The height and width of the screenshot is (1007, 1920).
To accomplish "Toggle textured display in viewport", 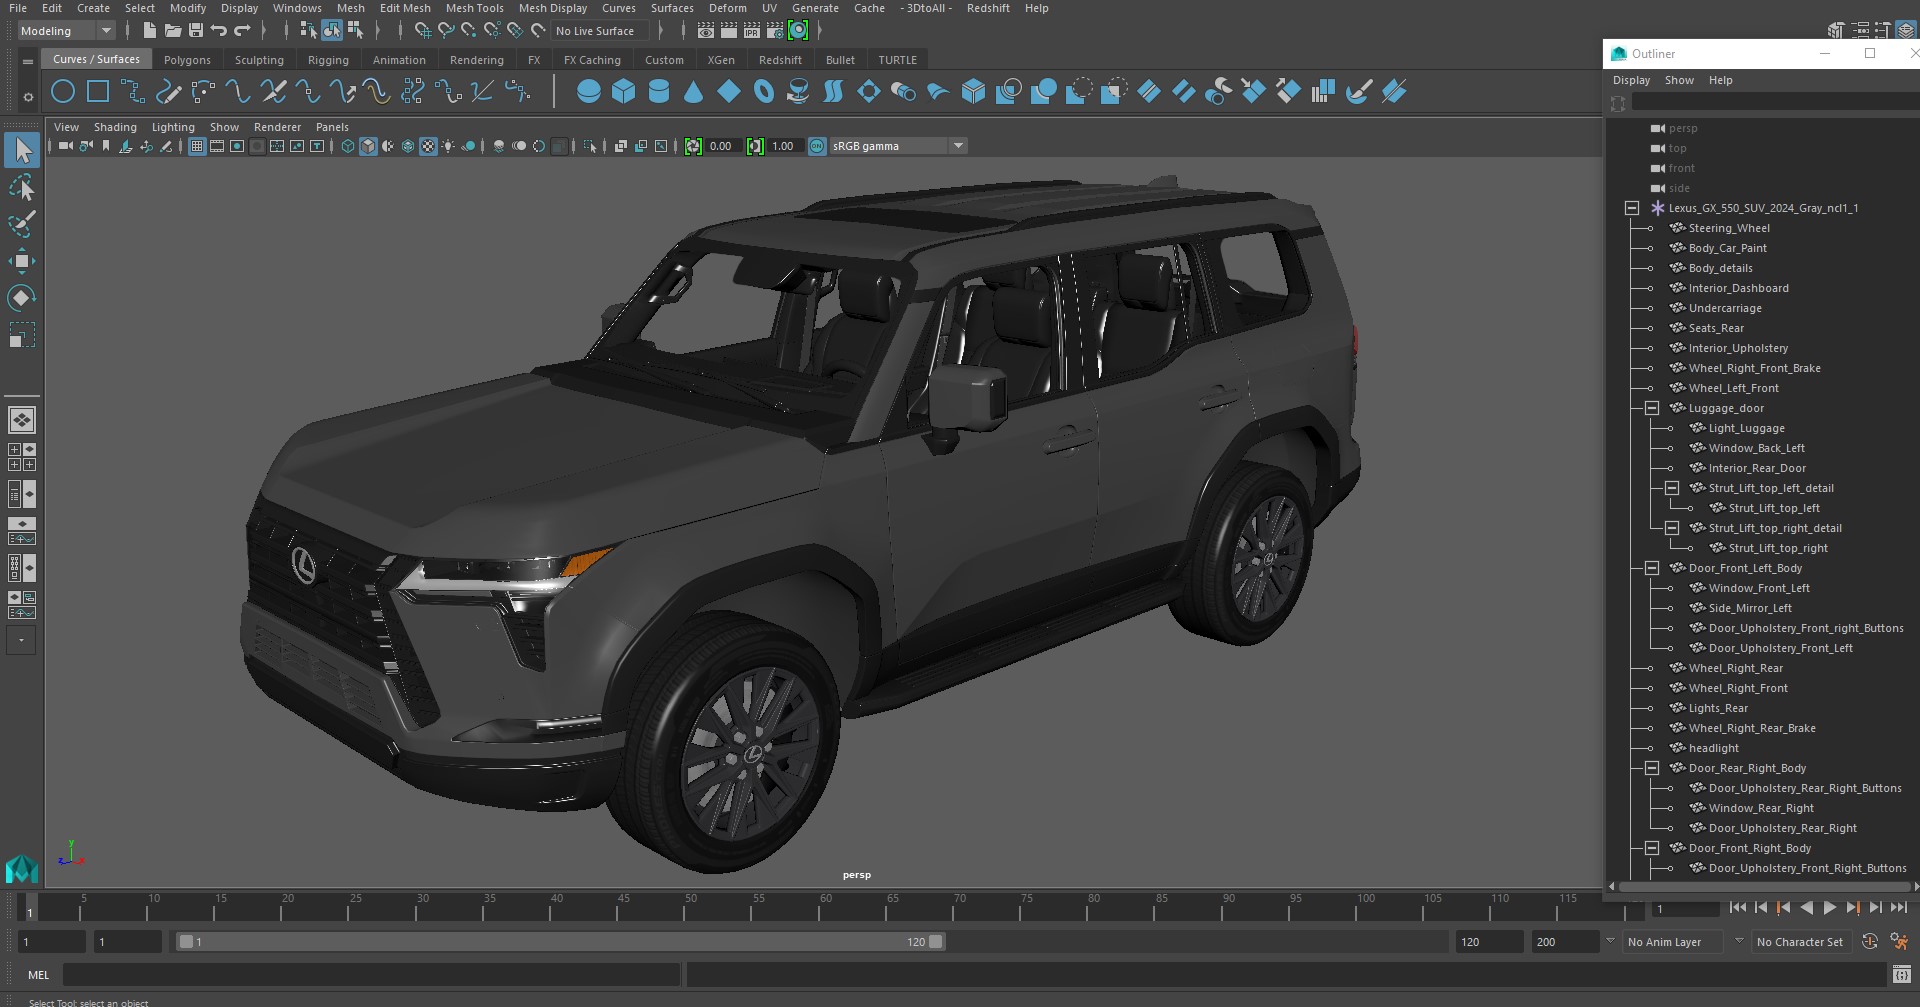I will [428, 146].
